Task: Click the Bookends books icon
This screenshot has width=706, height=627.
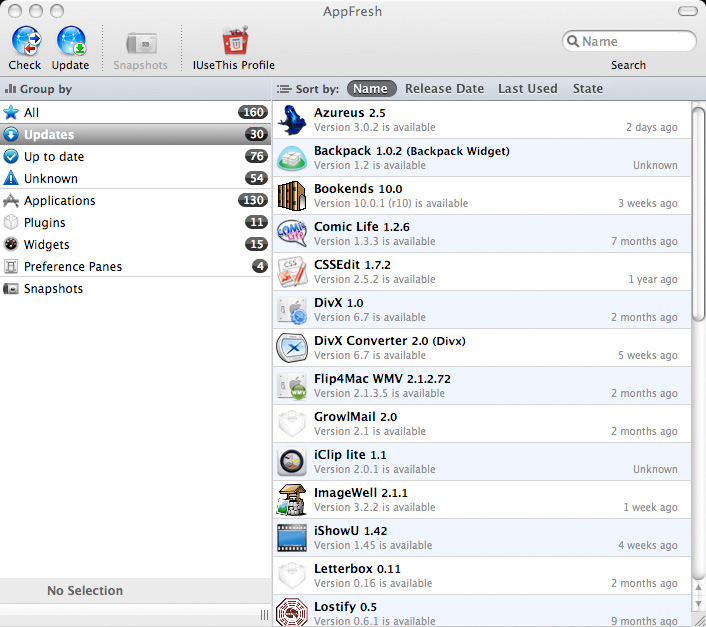Action: (291, 196)
